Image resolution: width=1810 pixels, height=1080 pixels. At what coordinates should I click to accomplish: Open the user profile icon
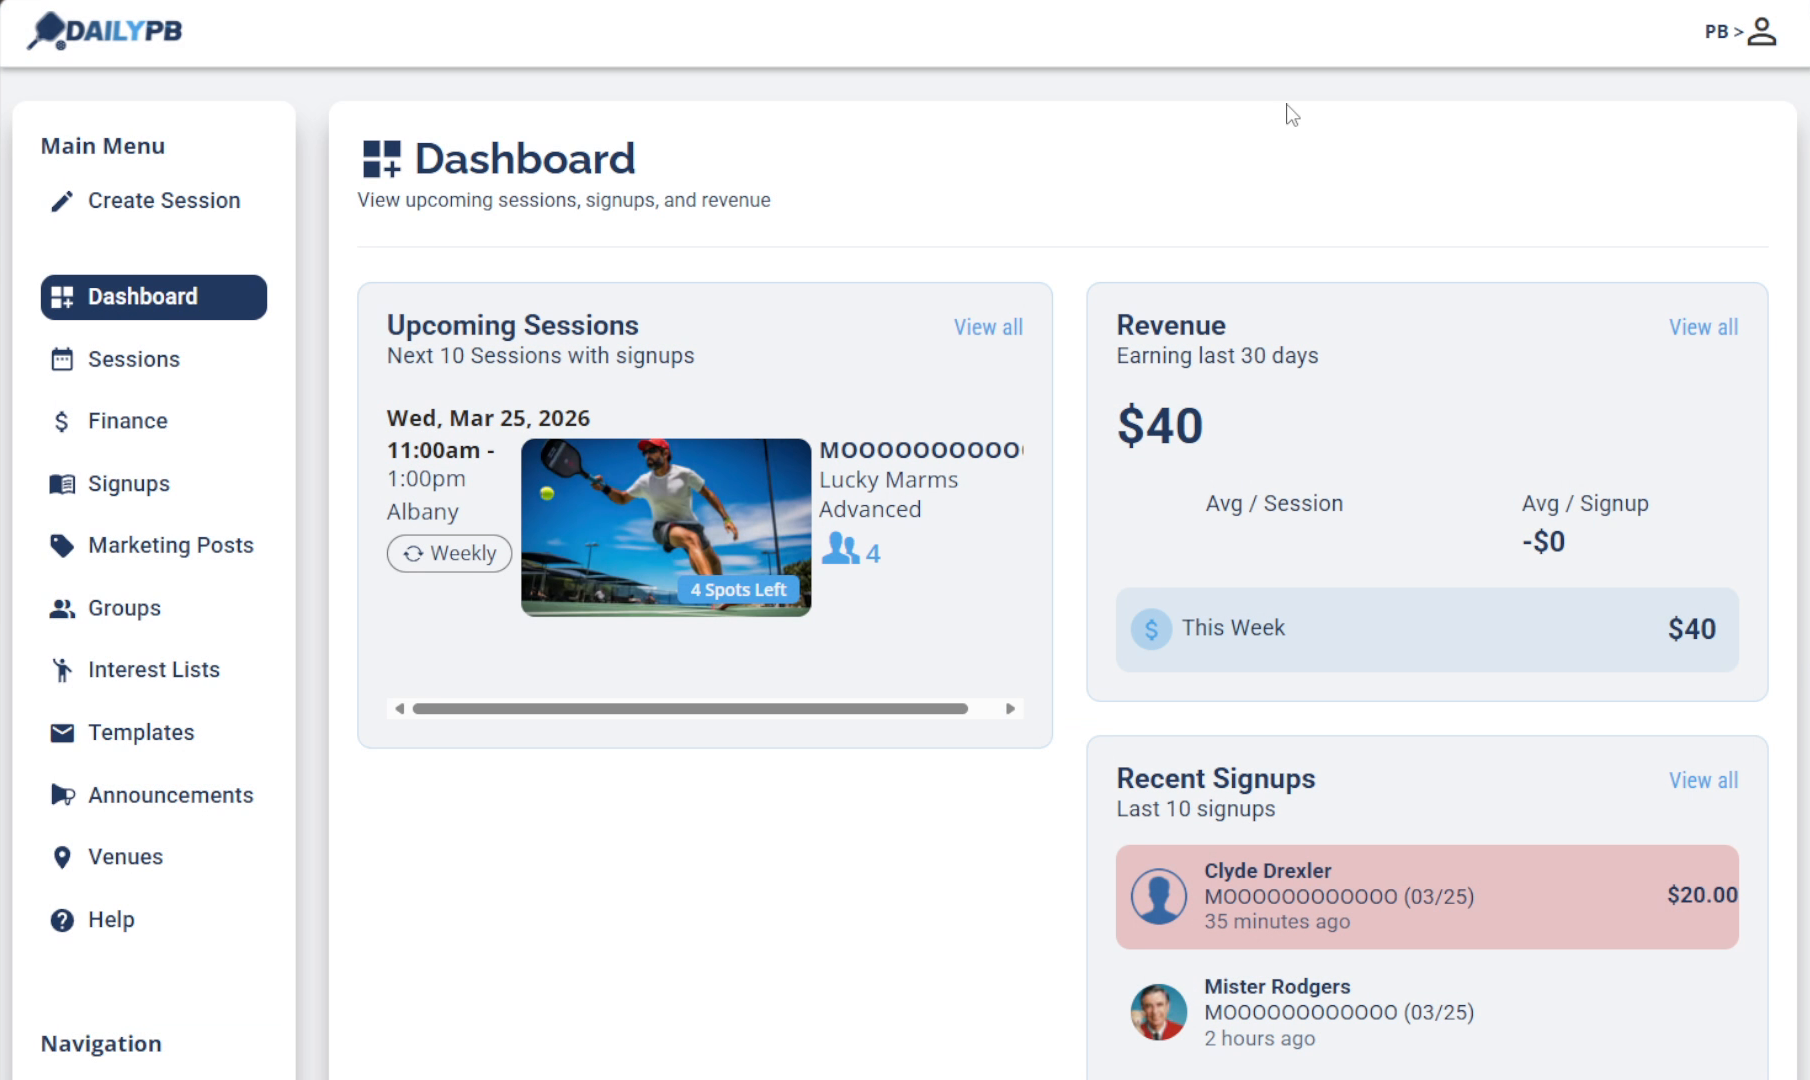pyautogui.click(x=1762, y=32)
